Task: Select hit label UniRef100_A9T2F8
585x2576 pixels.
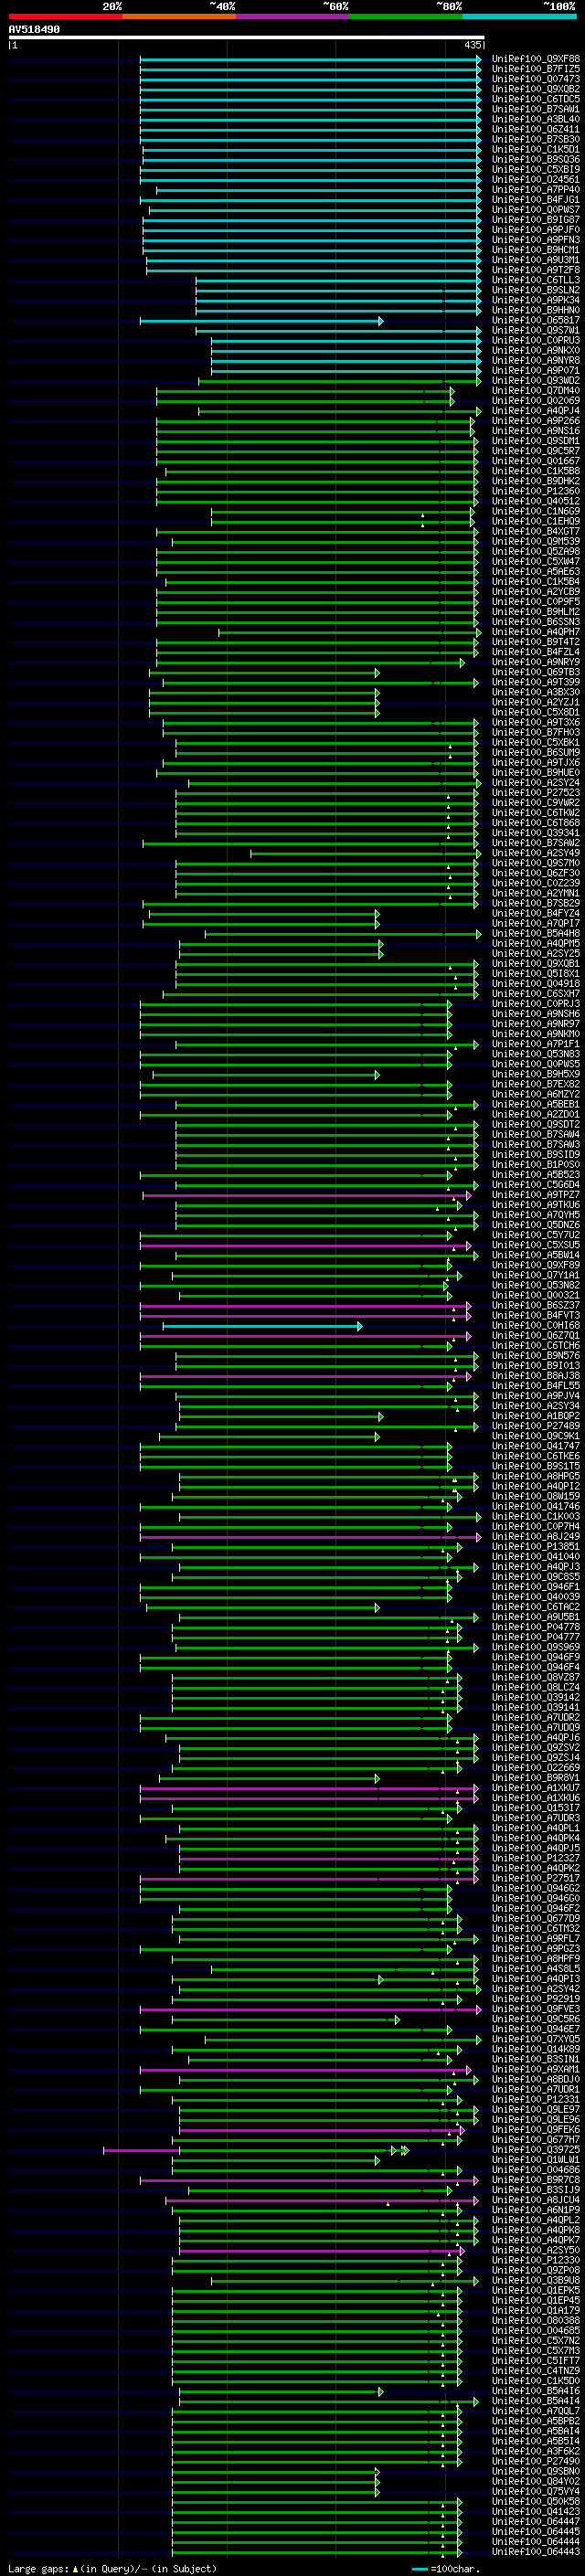Action: pos(536,270)
